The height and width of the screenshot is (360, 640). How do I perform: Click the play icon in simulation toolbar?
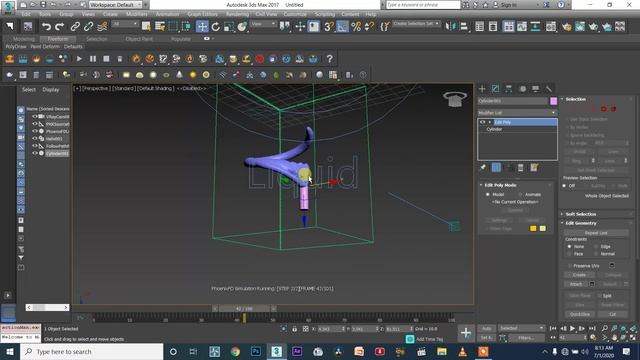[x=79, y=59]
